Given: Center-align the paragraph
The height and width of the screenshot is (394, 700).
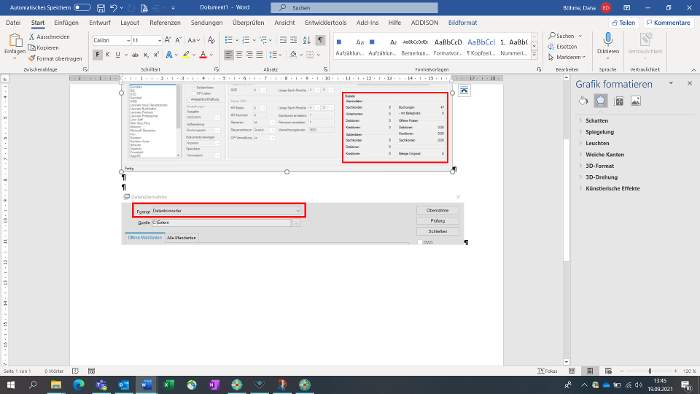Looking at the screenshot, I should pyautogui.click(x=239, y=55).
